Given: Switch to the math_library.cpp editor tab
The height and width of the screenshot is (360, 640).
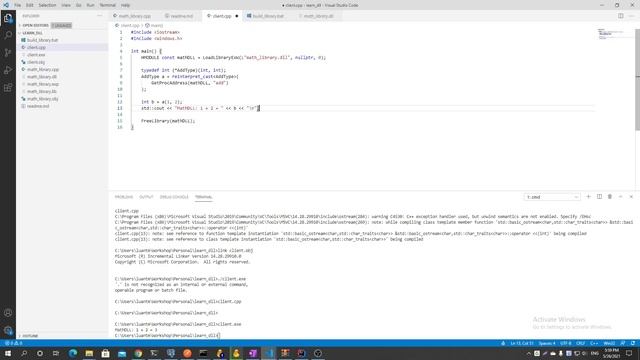Looking at the screenshot, I should click(134, 16).
